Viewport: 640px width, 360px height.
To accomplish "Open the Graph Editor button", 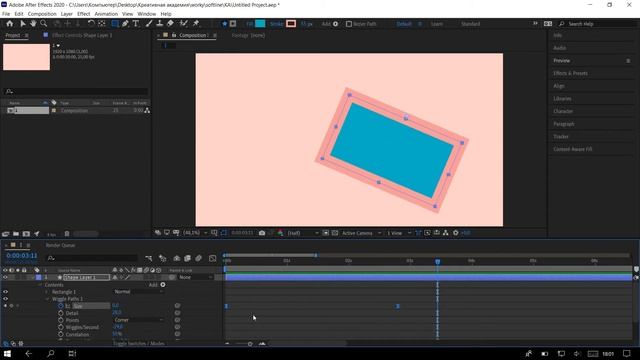I will [212, 258].
